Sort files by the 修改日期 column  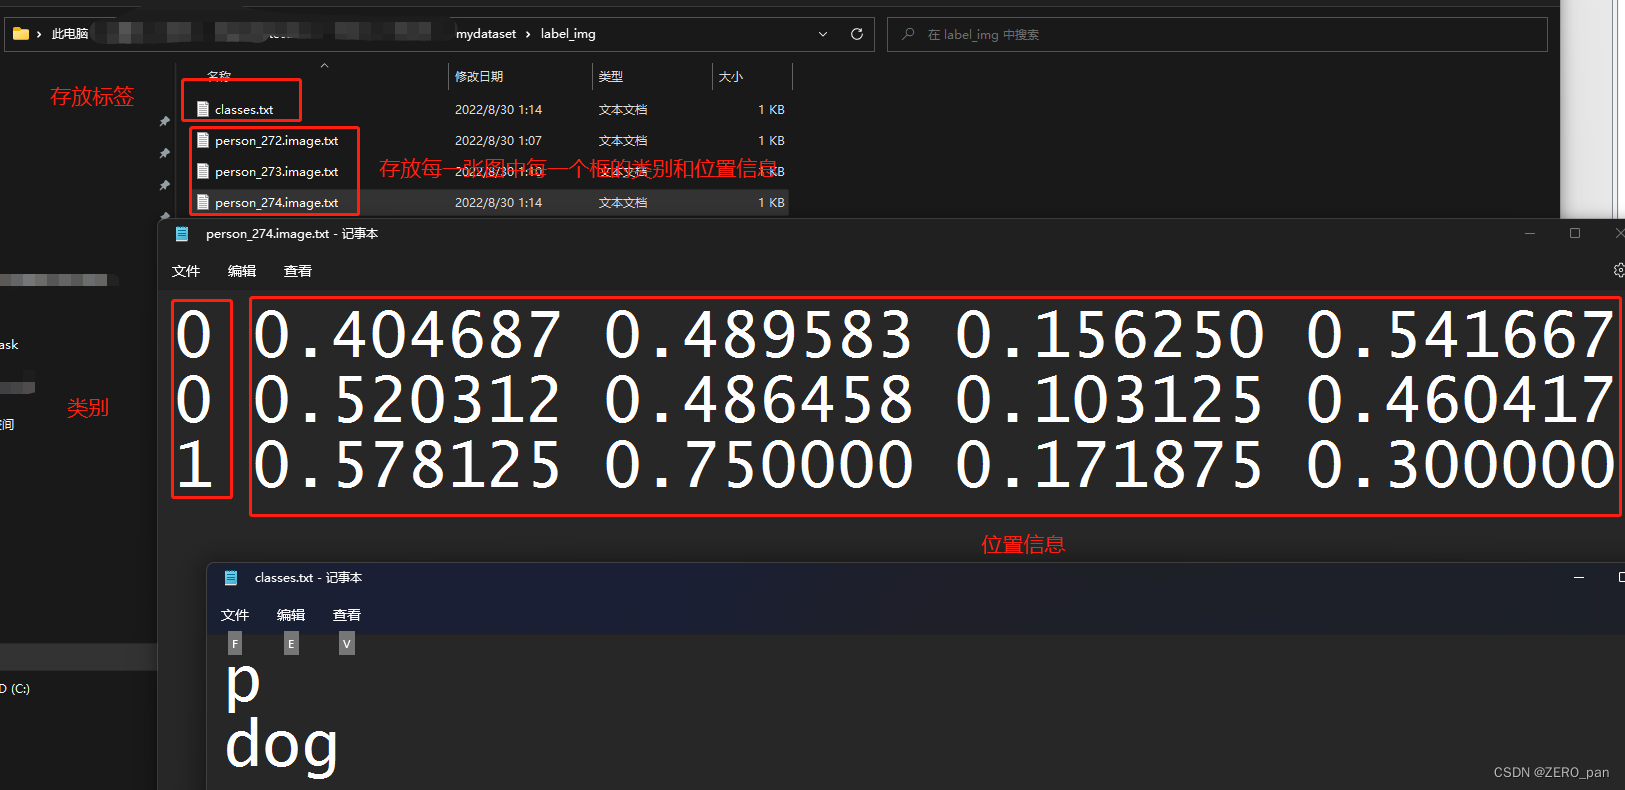479,77
